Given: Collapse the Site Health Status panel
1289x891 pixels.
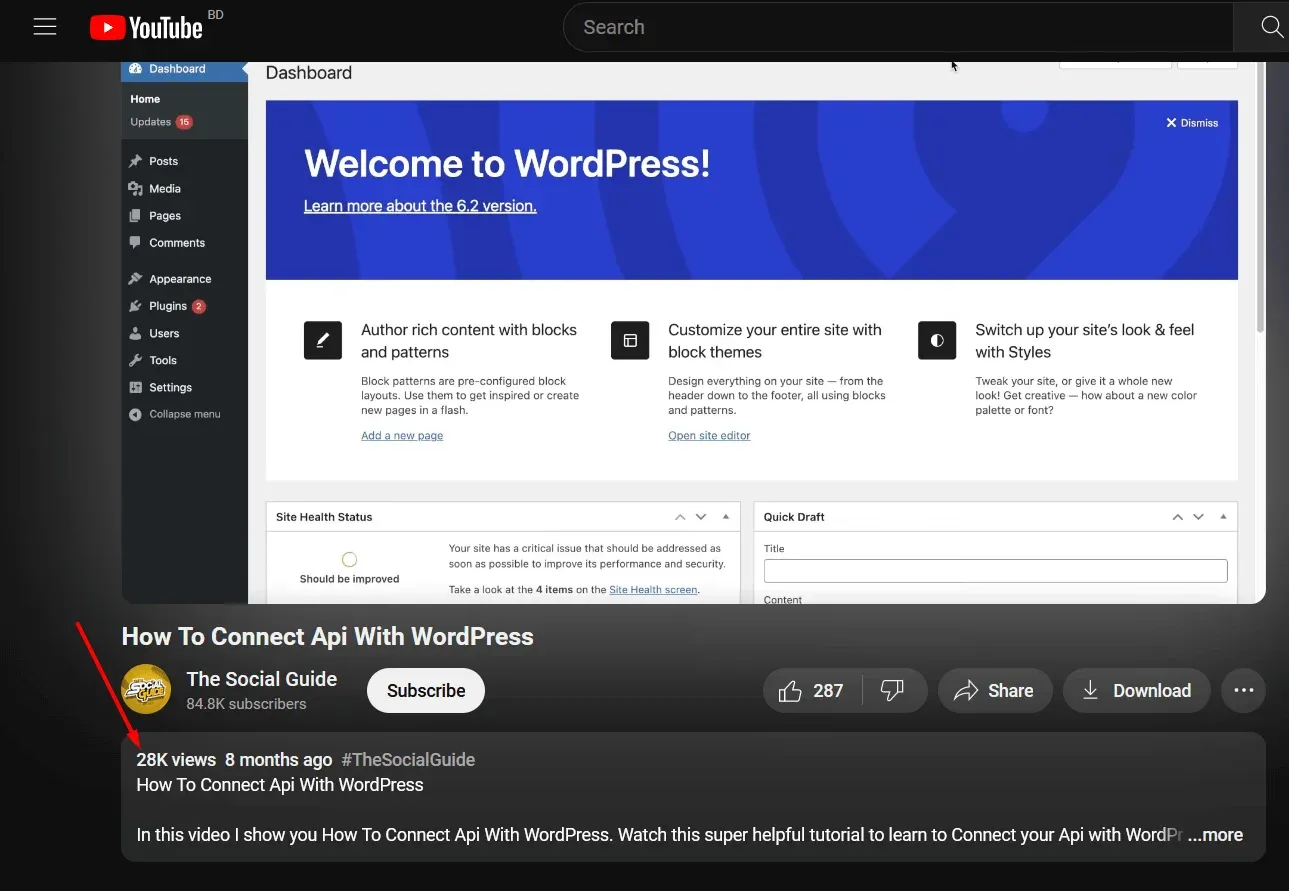Looking at the screenshot, I should tap(725, 517).
